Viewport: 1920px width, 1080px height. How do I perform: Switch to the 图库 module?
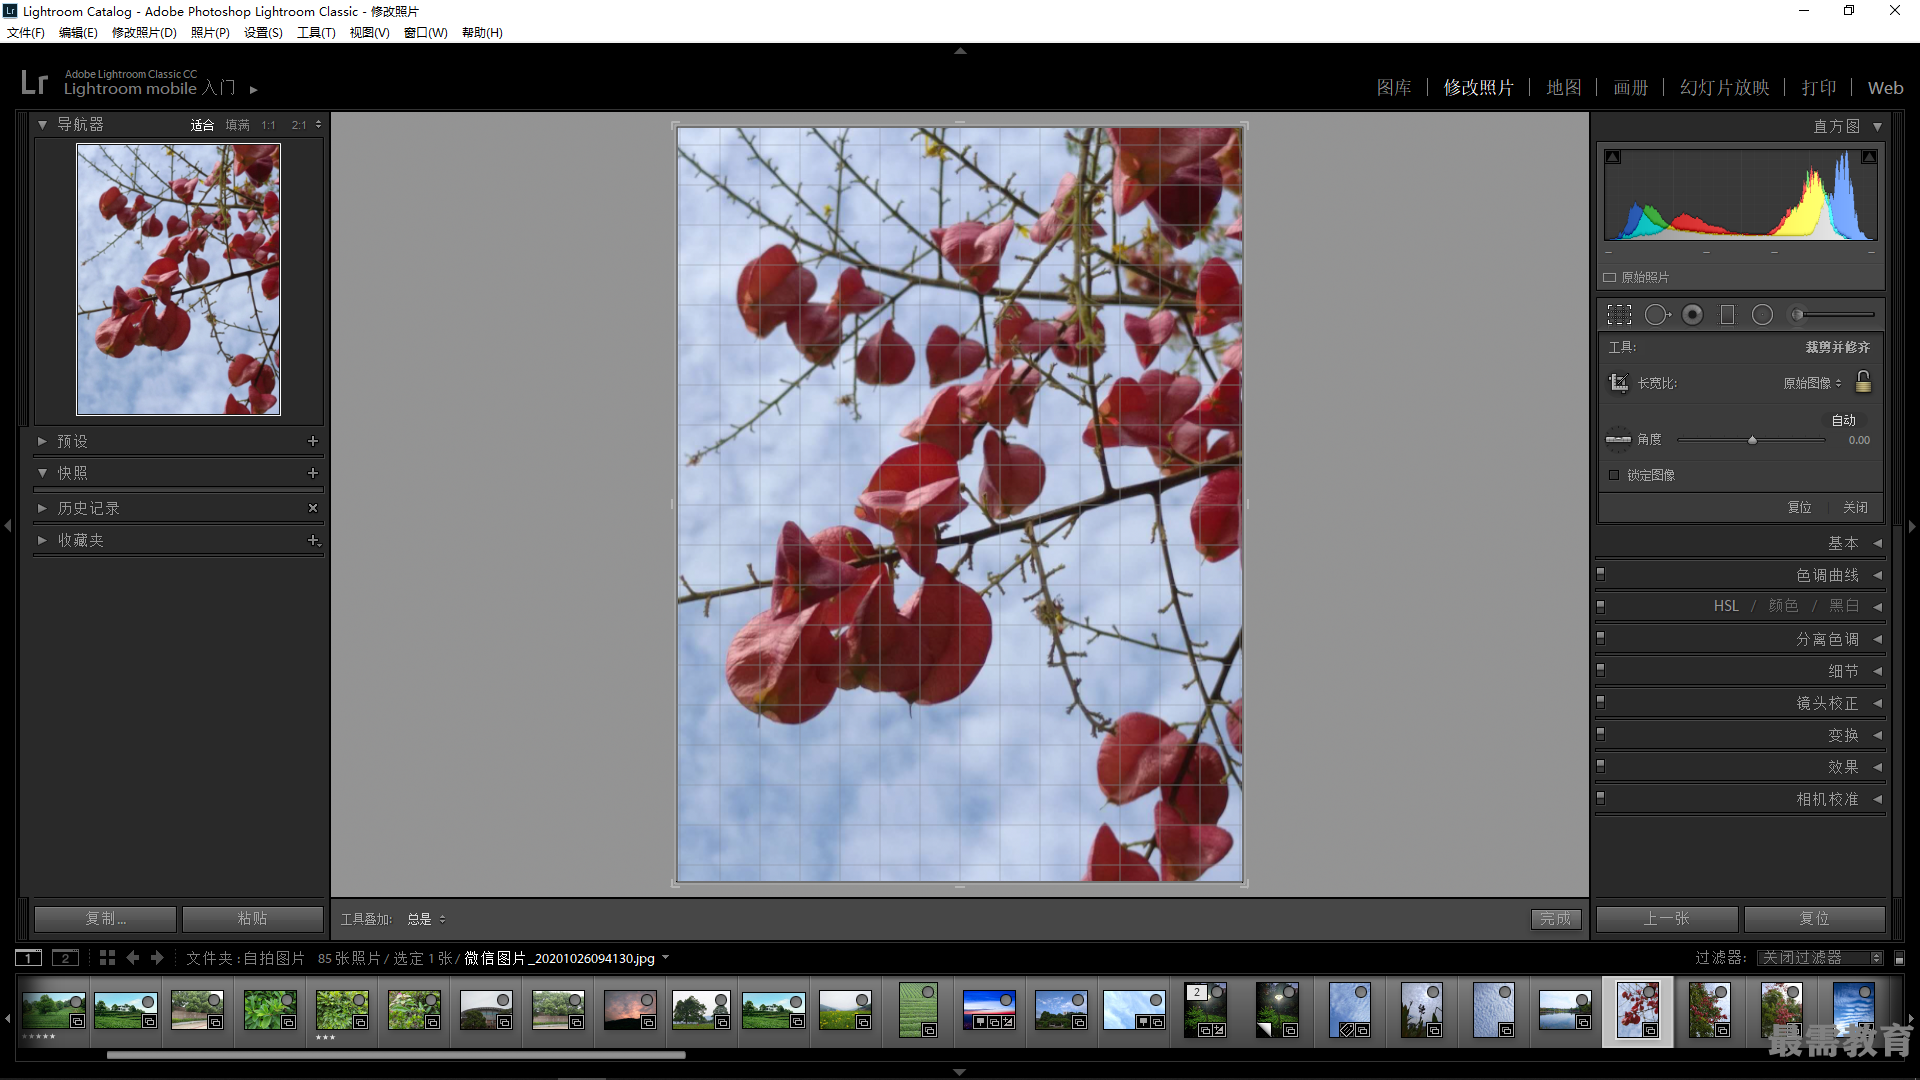pyautogui.click(x=1394, y=88)
